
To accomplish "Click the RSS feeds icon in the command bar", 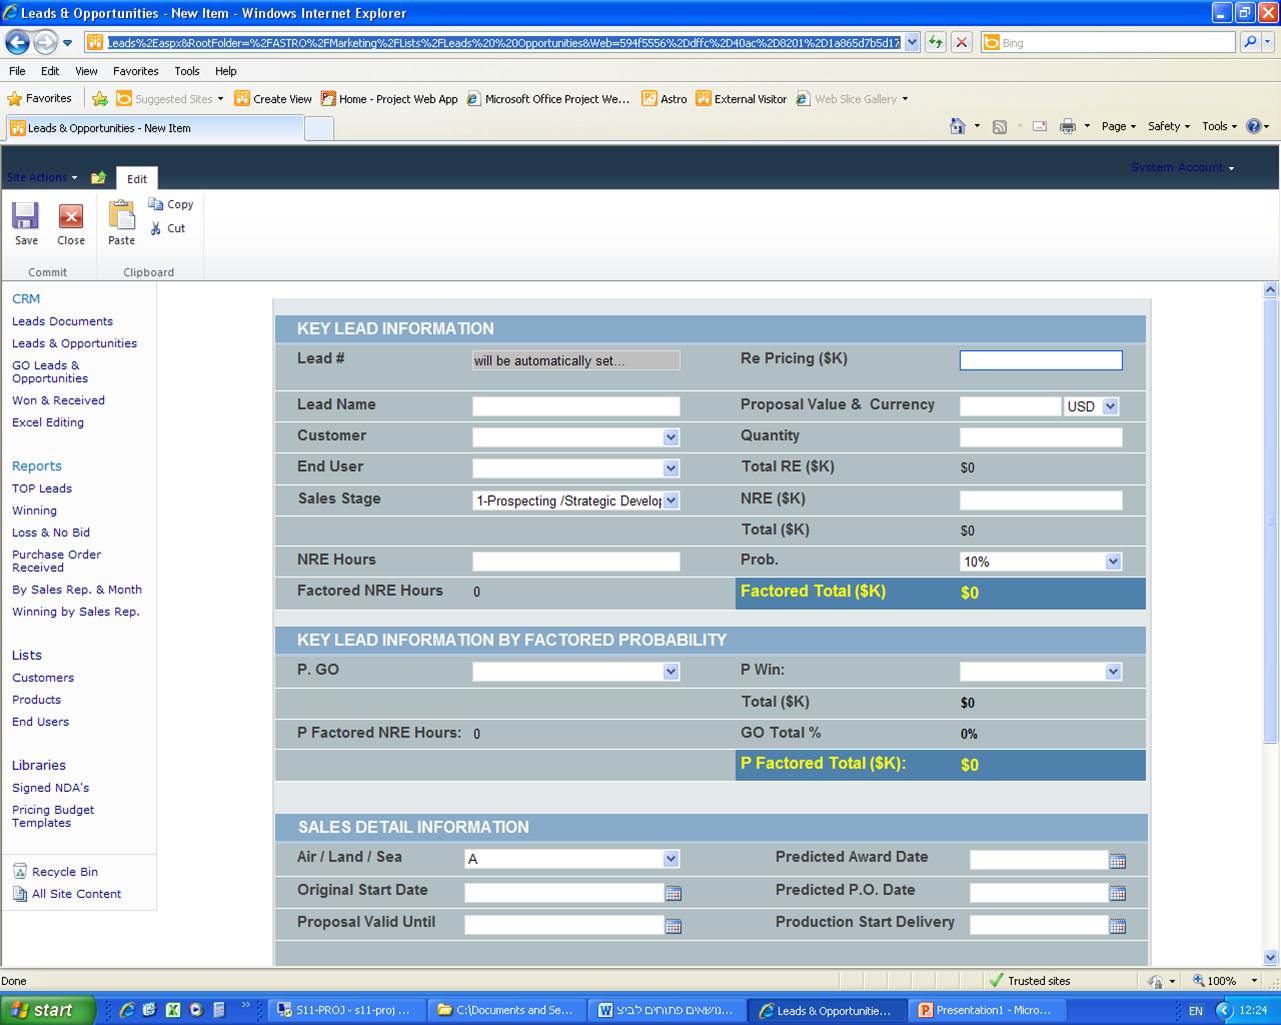I will 999,126.
